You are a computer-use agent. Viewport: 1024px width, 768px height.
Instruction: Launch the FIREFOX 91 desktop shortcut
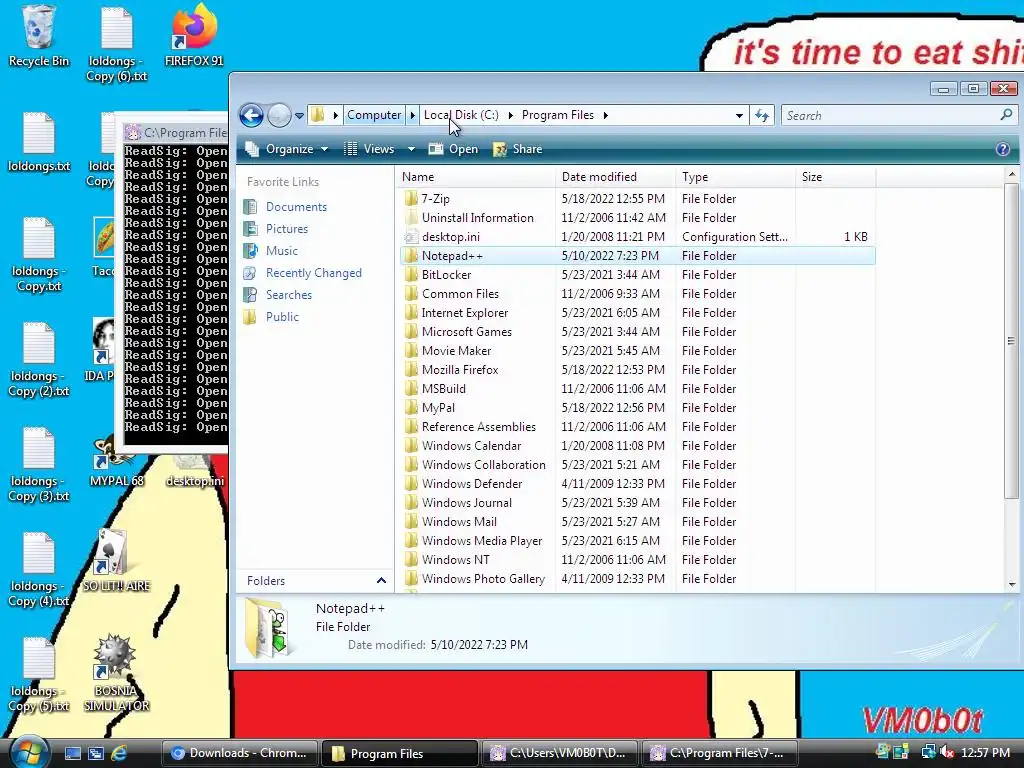[194, 36]
